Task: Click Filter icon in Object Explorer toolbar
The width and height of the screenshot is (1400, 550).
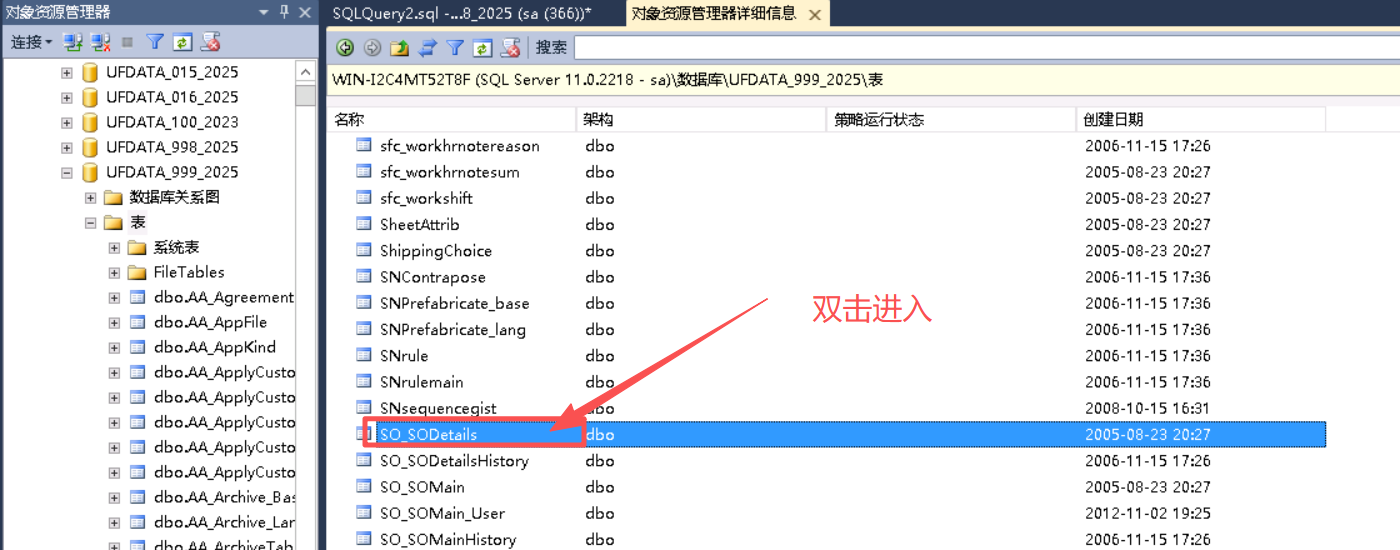Action: 155,42
